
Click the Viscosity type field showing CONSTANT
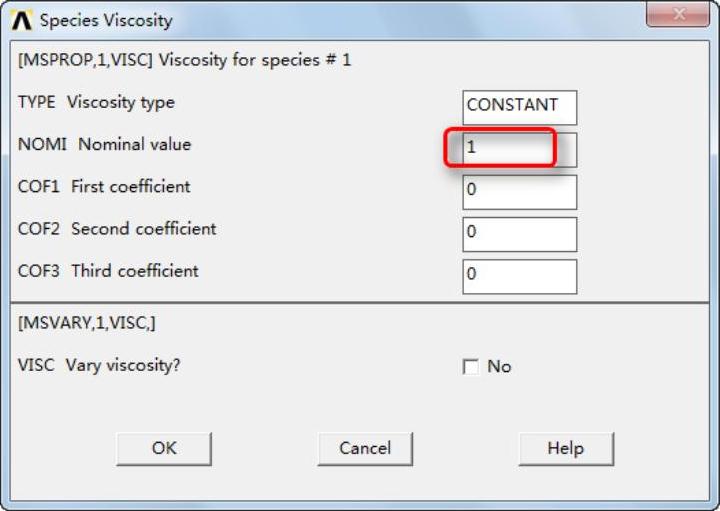(x=519, y=105)
